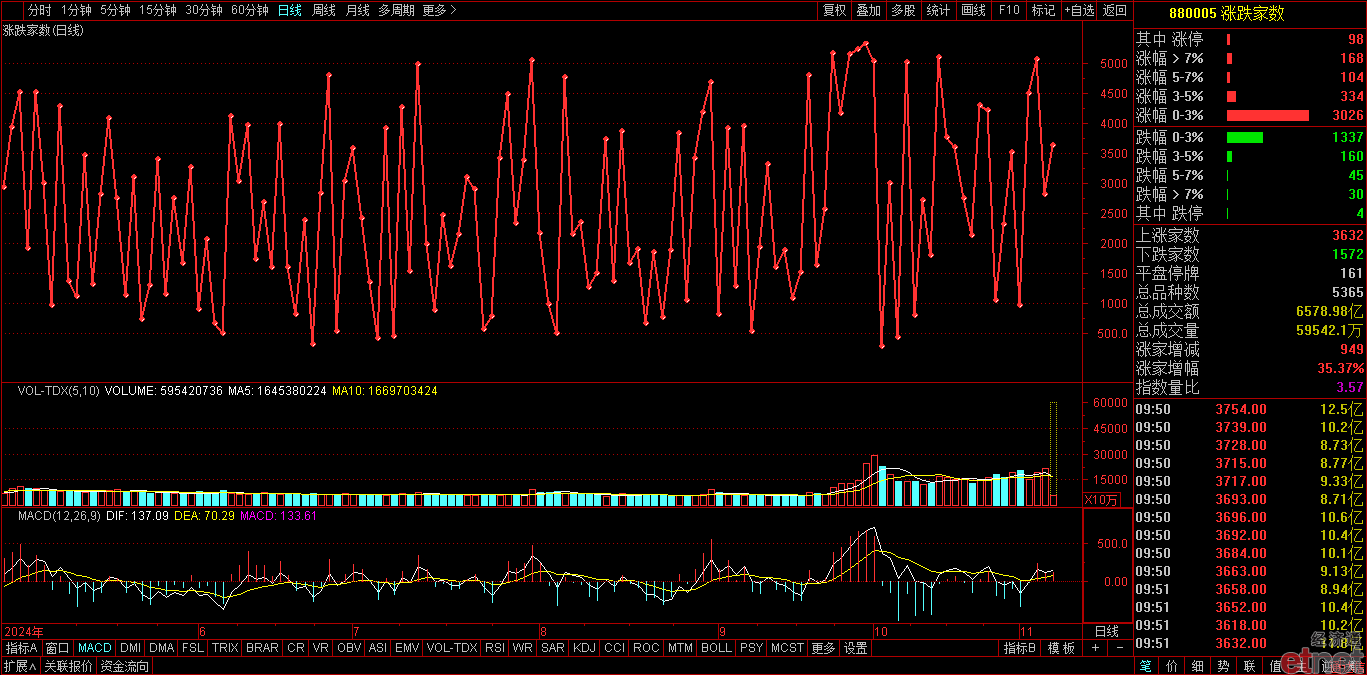Switch to the 价 price tab

click(1172, 666)
